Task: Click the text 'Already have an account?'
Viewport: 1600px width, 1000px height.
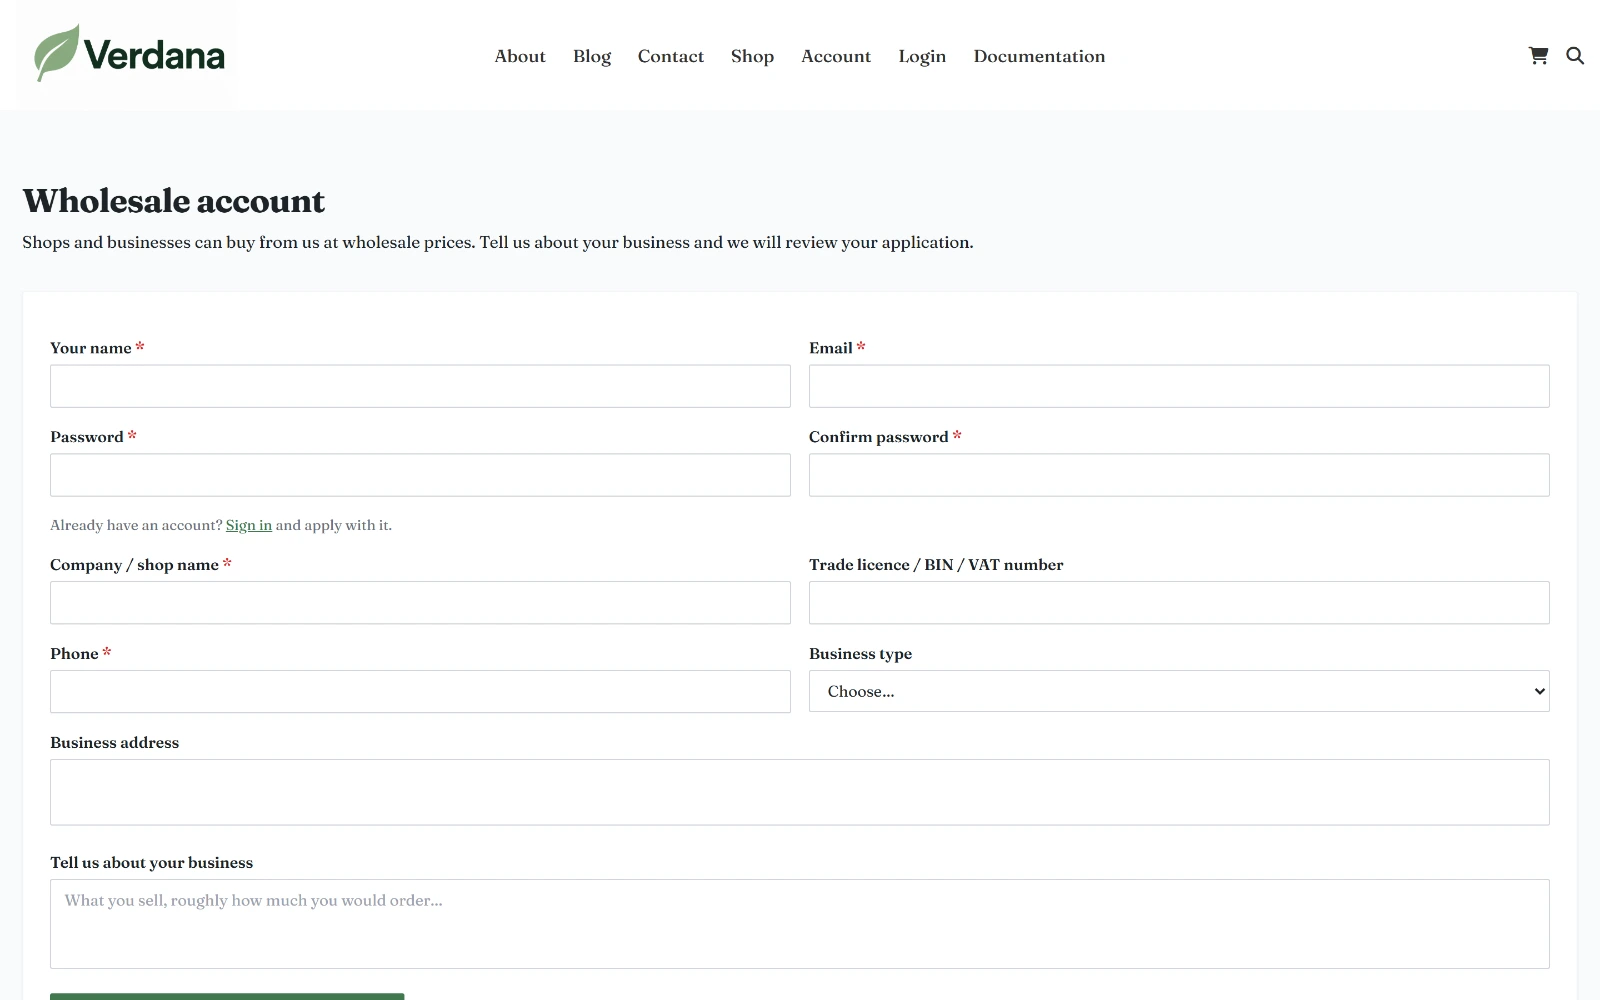Action: pos(136,525)
